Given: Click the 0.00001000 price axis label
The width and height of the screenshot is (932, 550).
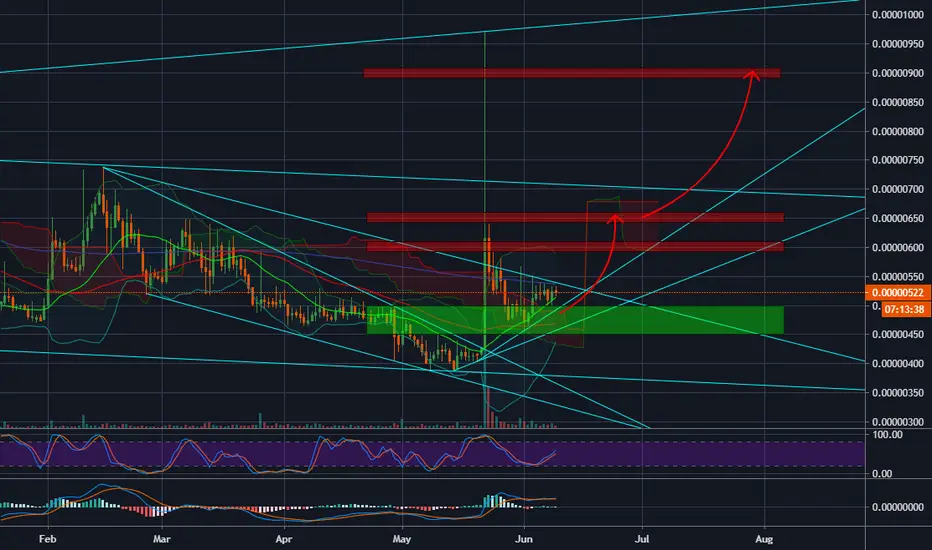Looking at the screenshot, I should [x=898, y=15].
